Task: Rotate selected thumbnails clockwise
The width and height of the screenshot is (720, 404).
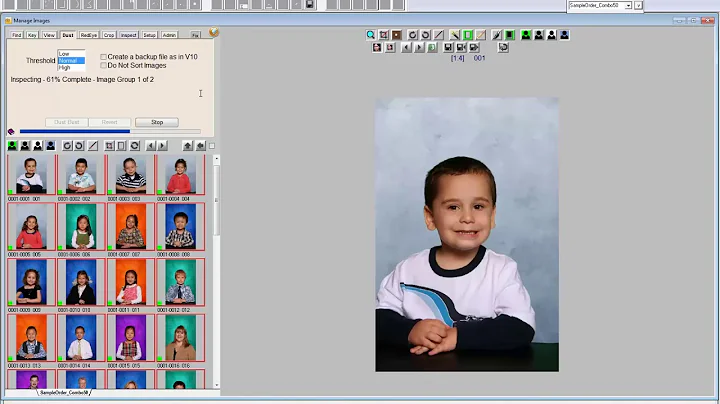Action: tap(67, 146)
